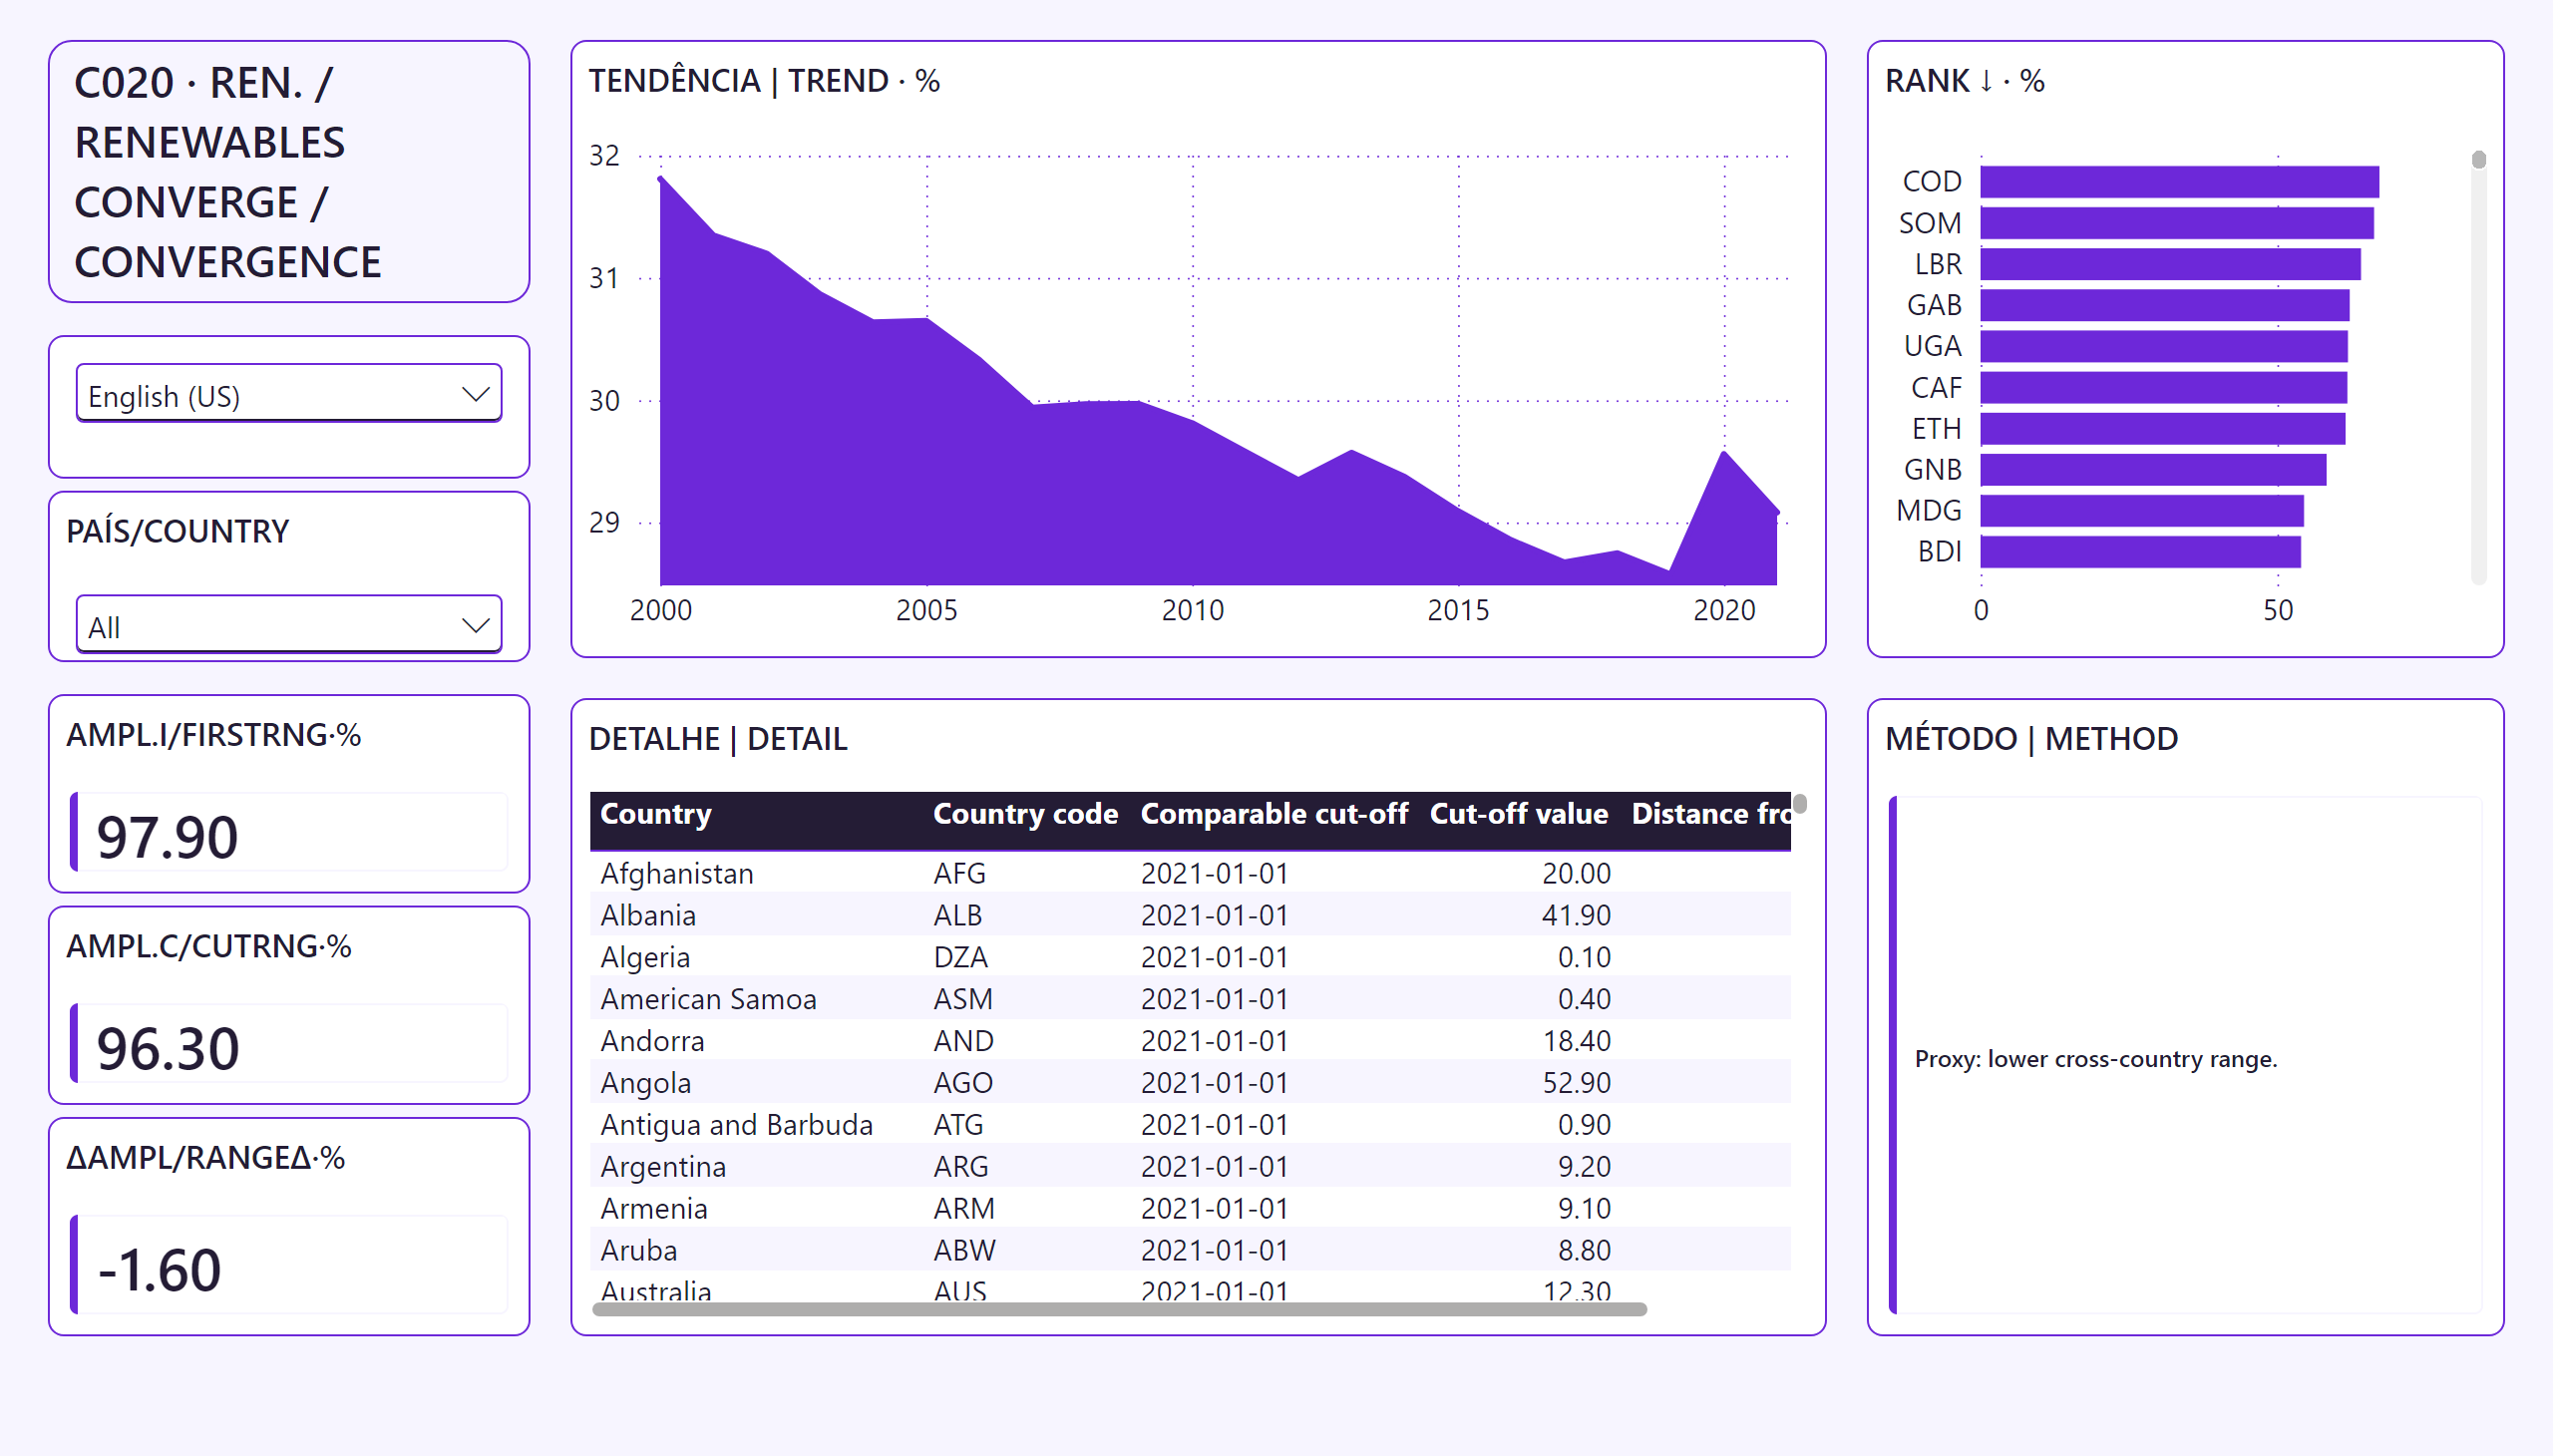Sort by Country code column header

[1025, 814]
